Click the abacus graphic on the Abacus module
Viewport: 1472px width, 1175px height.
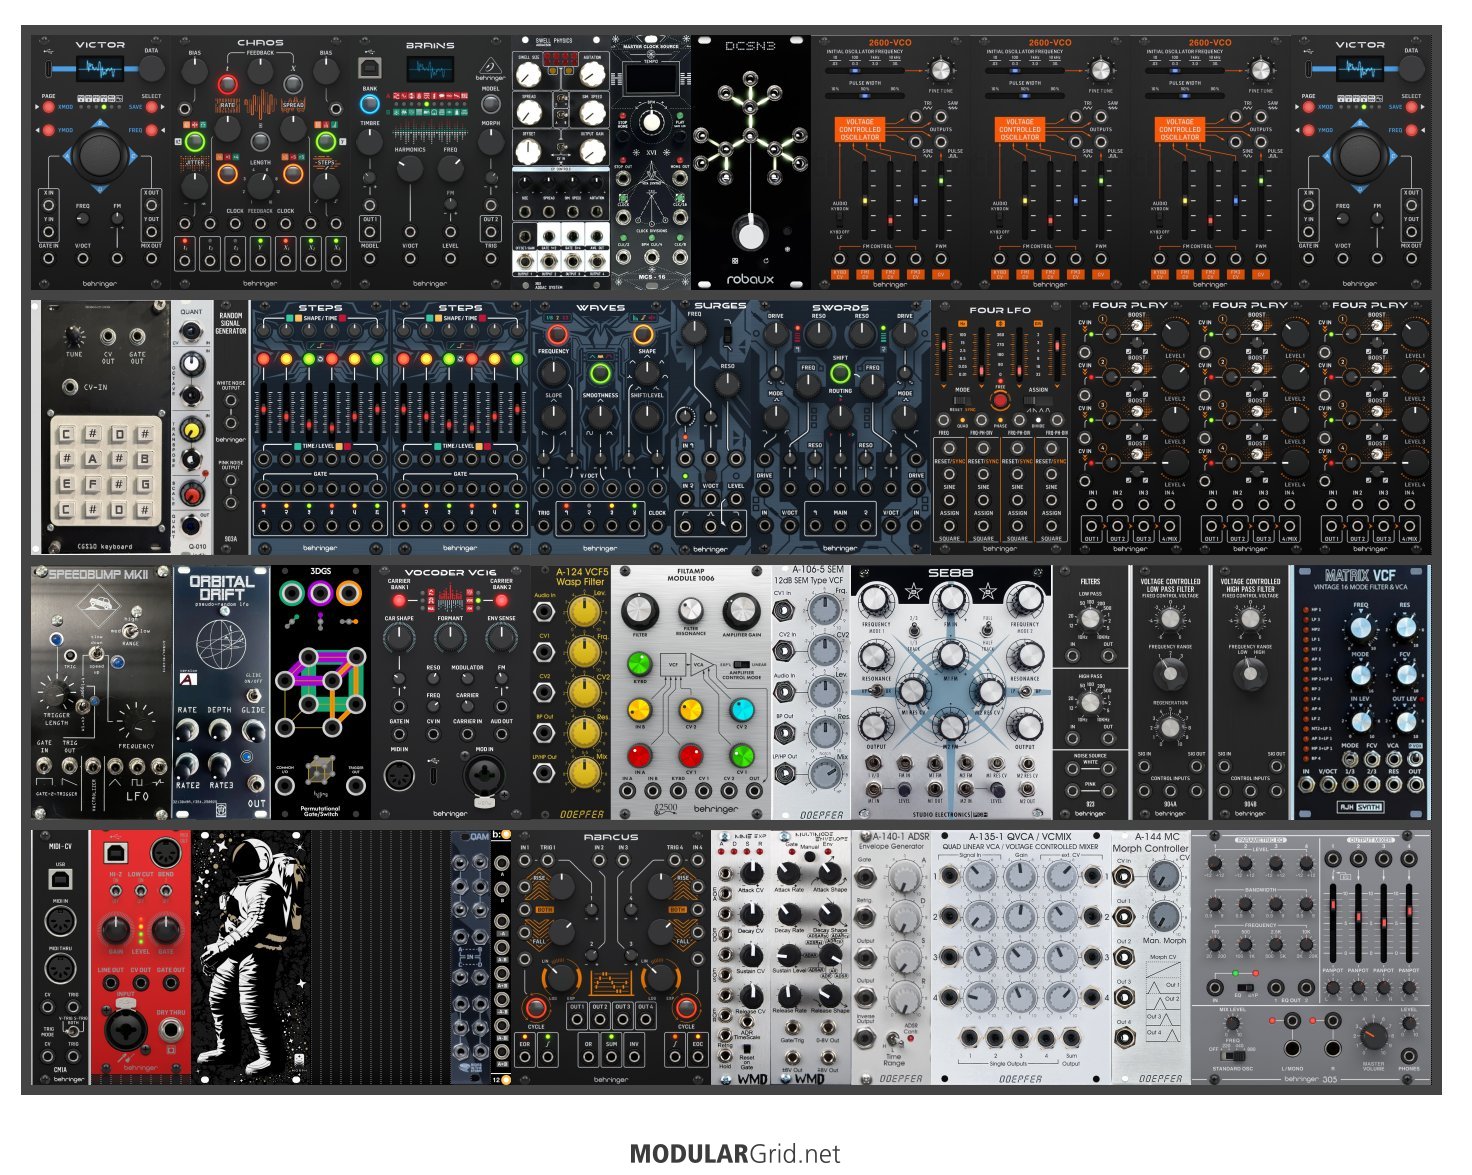(610, 981)
